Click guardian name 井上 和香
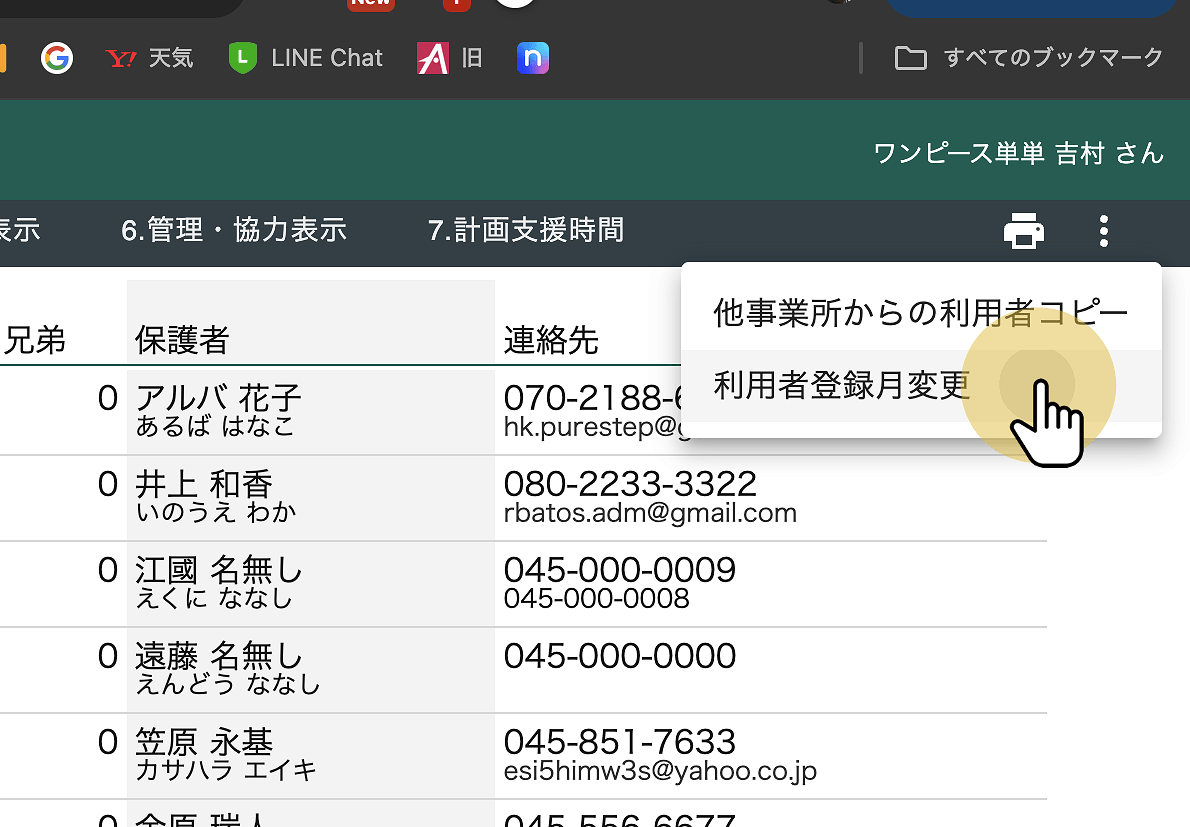Image resolution: width=1190 pixels, height=827 pixels. click(204, 485)
